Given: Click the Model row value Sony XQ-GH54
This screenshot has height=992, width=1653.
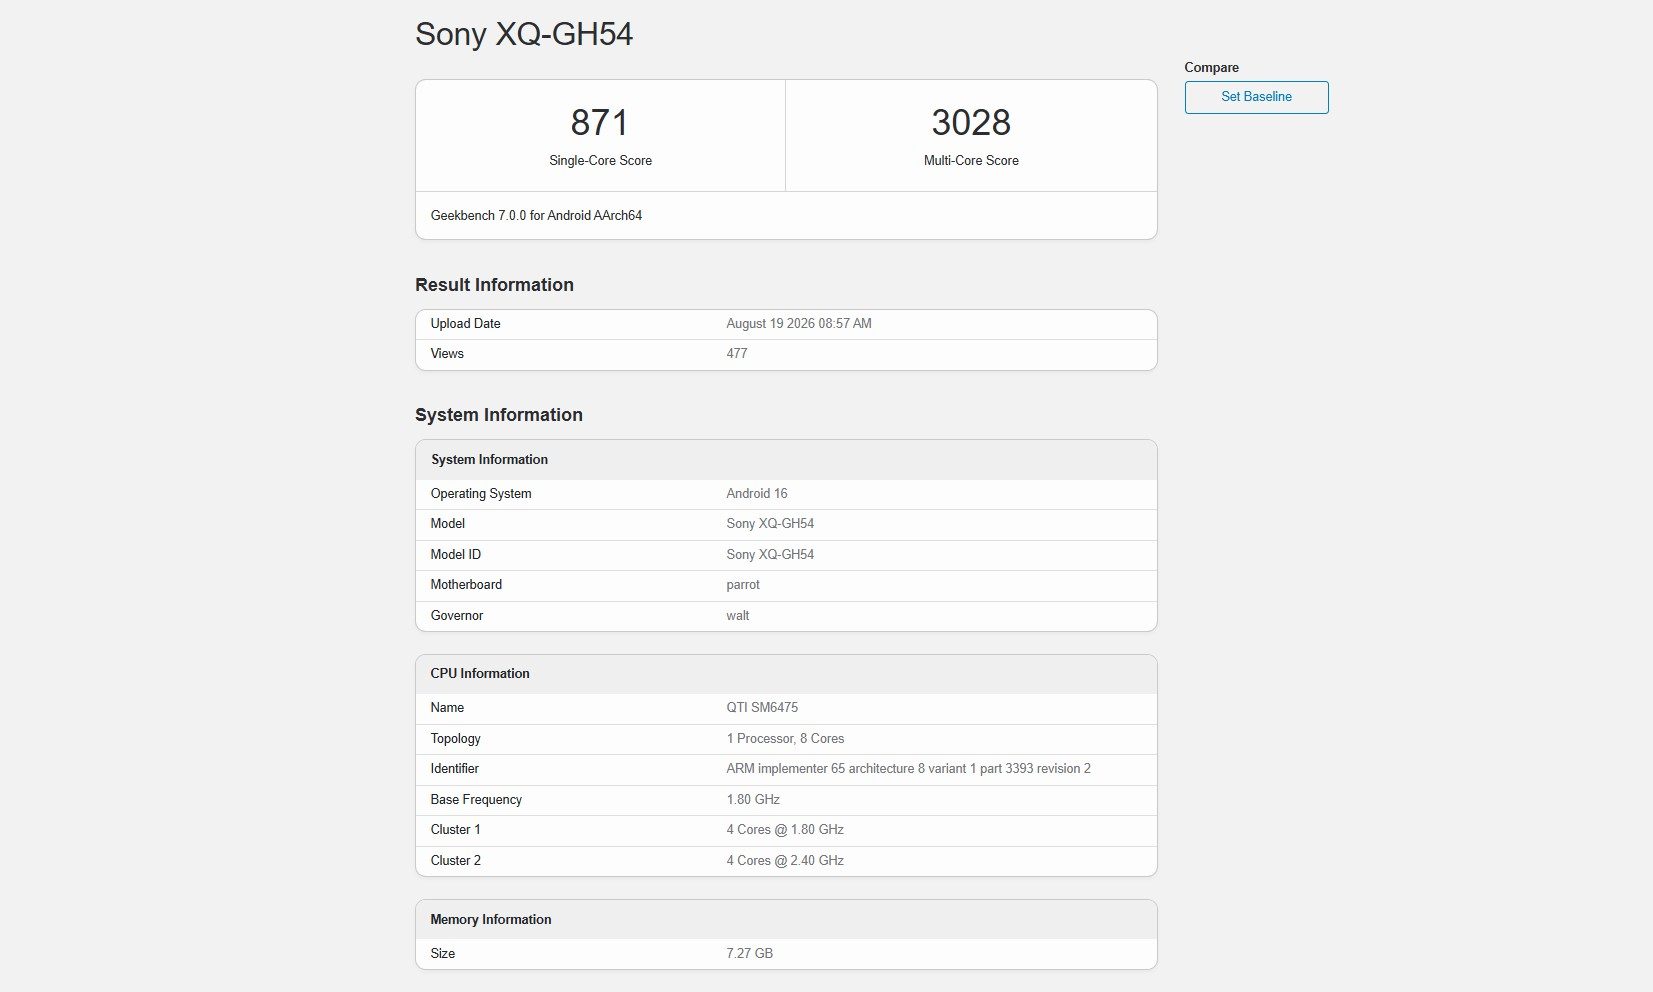Looking at the screenshot, I should [770, 524].
